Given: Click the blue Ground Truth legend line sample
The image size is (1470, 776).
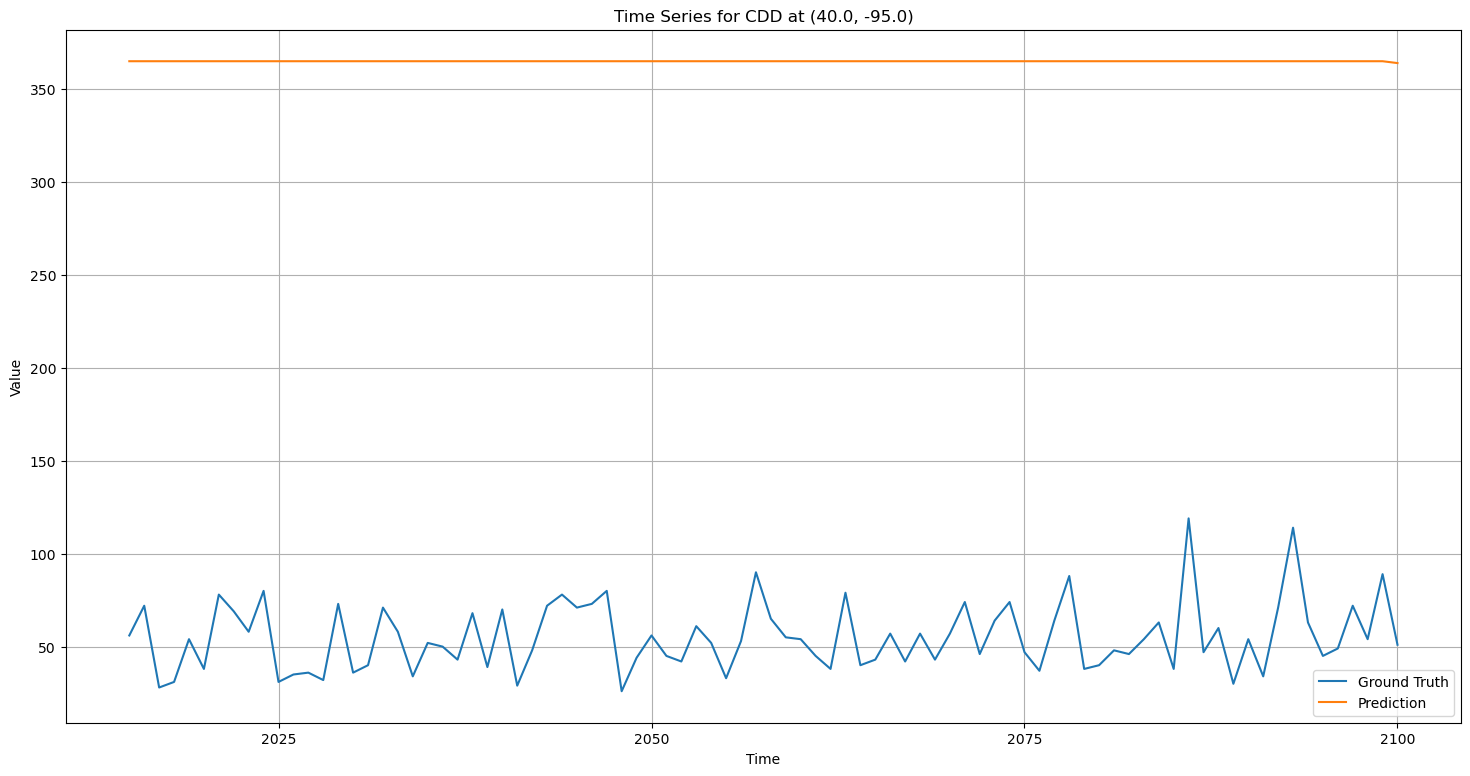Looking at the screenshot, I should 1335,683.
